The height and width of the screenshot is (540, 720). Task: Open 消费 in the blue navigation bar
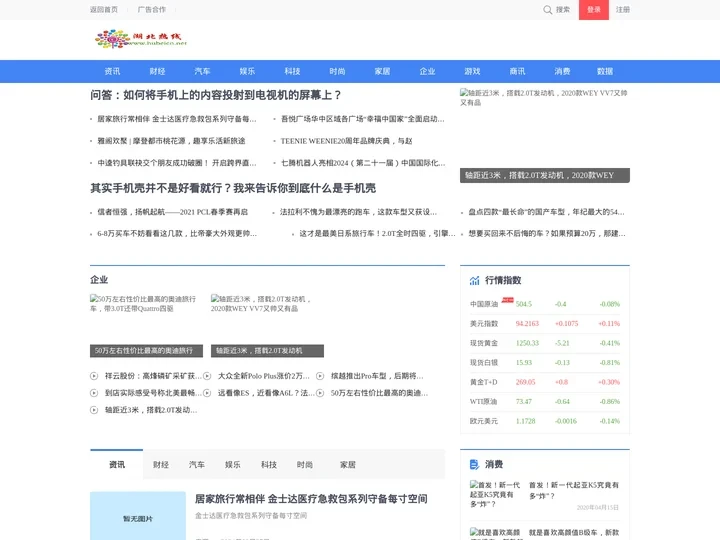pyautogui.click(x=562, y=71)
